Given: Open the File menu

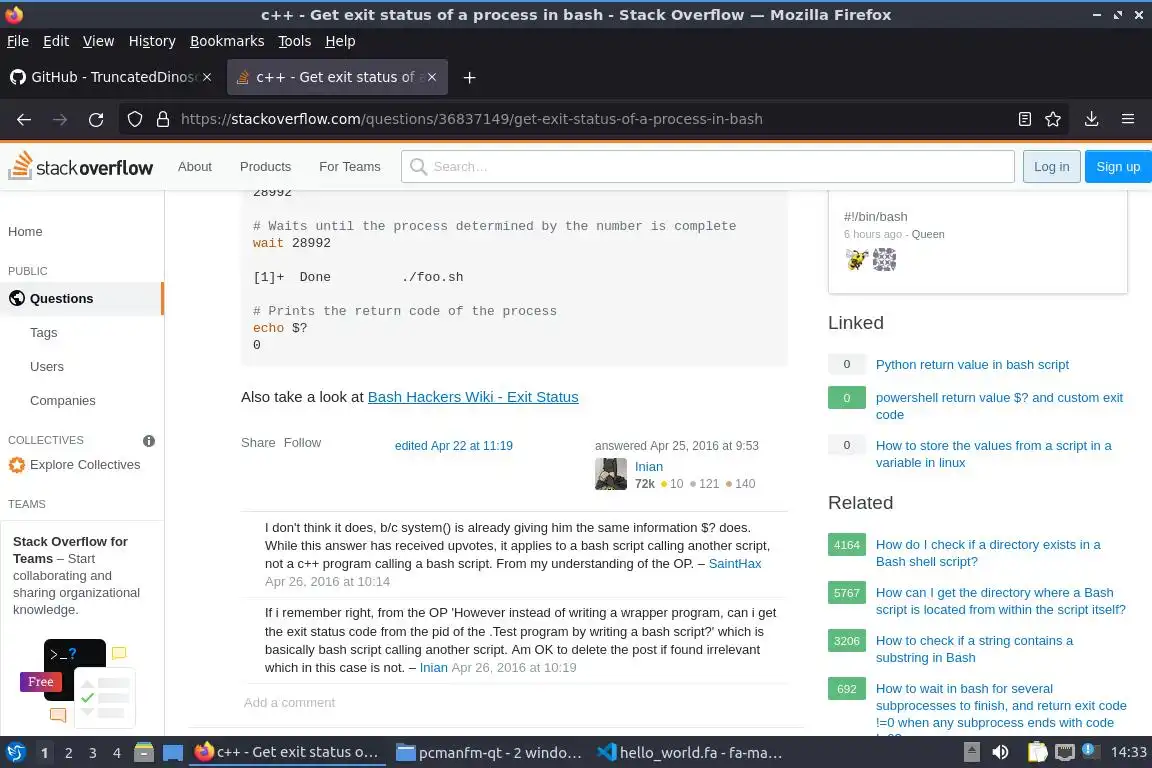Looking at the screenshot, I should 18,41.
